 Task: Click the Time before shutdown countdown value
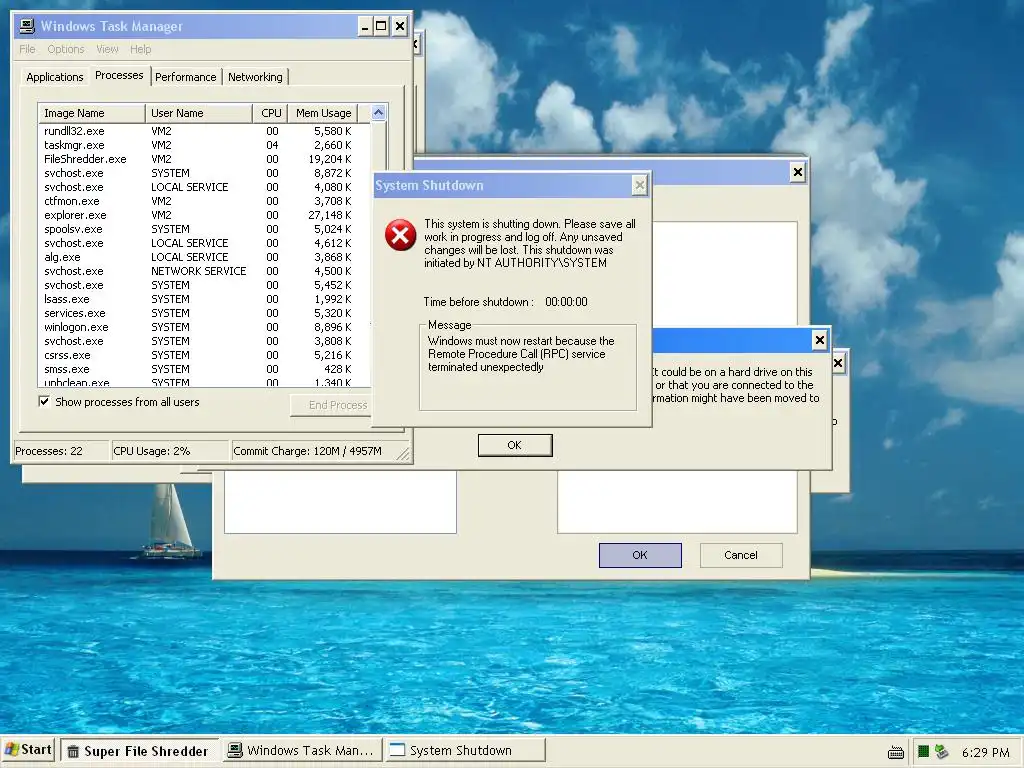point(566,302)
